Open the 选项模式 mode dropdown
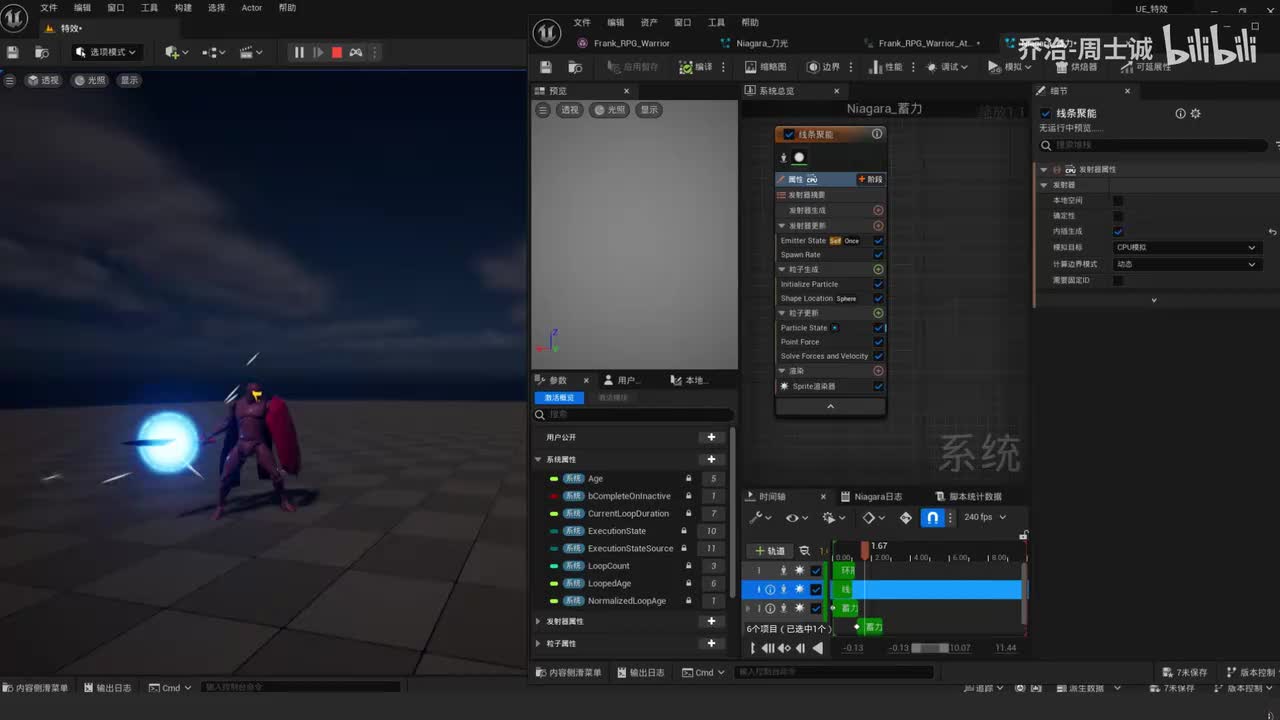Screen dimensions: 1280x720 106,52
